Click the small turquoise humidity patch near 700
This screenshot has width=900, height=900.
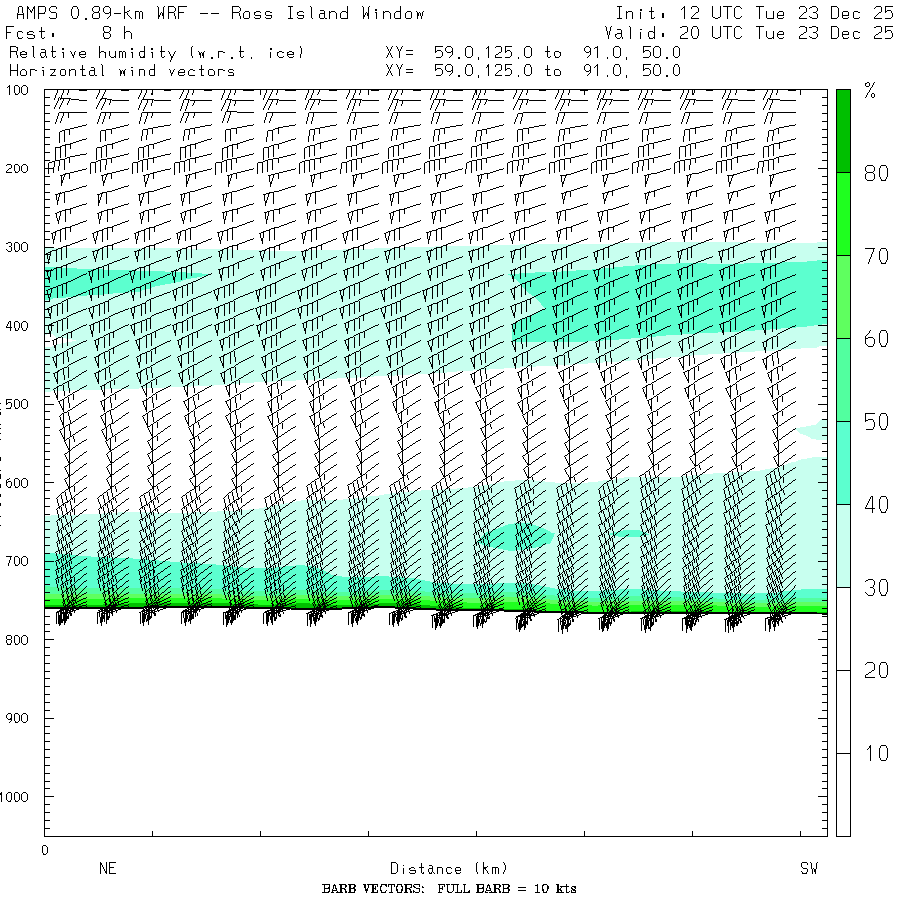[516, 537]
